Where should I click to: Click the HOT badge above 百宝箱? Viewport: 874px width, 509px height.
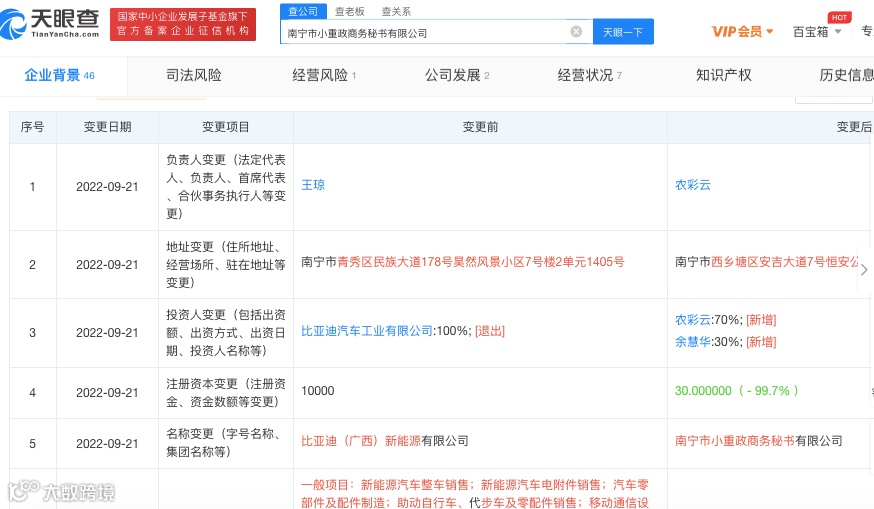tap(839, 17)
